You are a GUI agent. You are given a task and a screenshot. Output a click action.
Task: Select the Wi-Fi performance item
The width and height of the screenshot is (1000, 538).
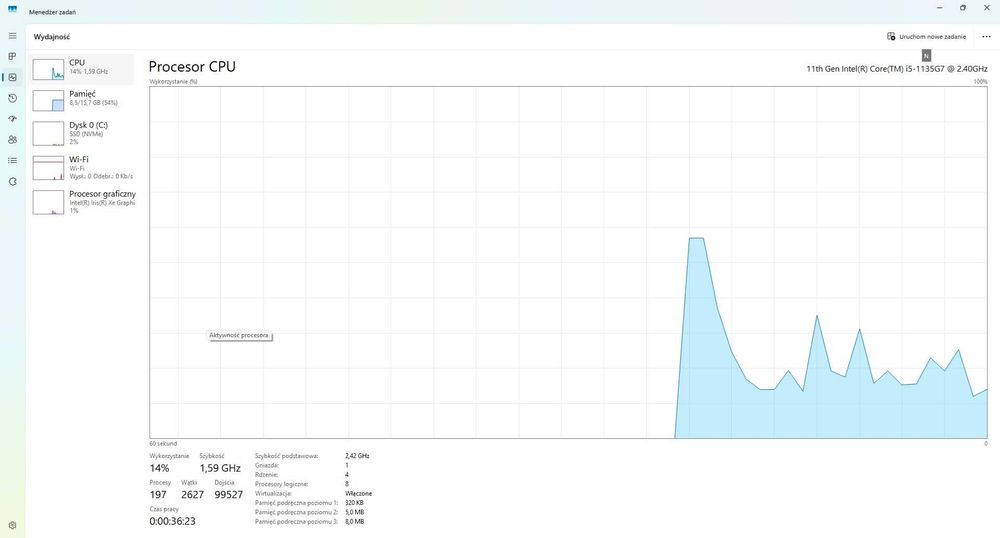(82, 168)
